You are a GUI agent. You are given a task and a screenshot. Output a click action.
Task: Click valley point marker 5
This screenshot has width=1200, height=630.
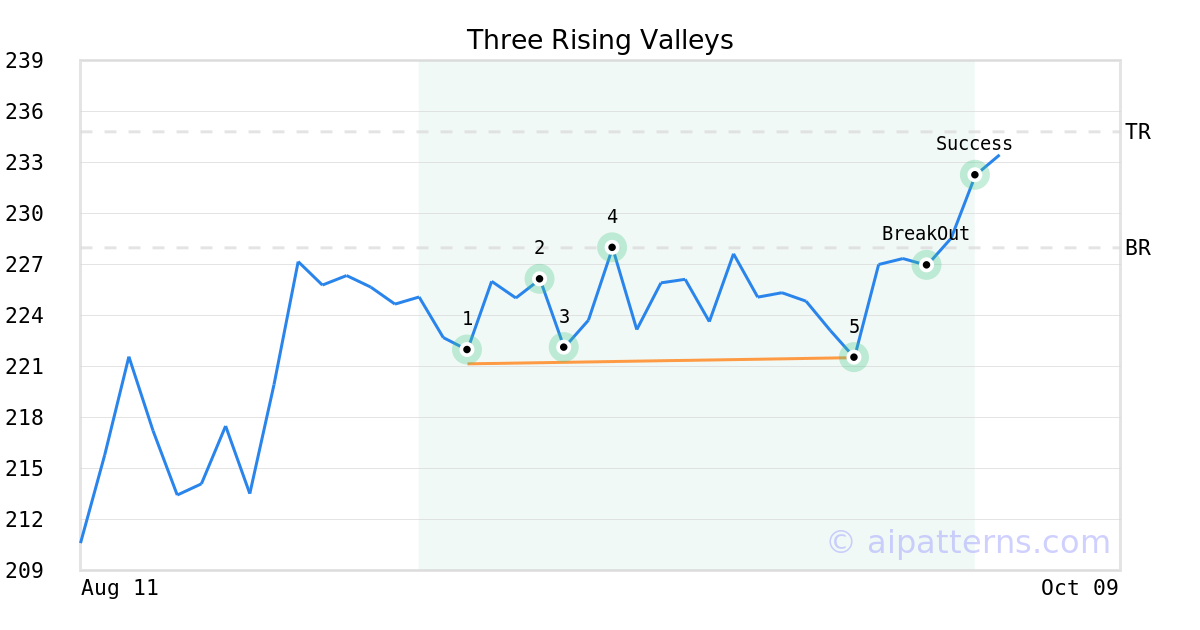tap(854, 357)
